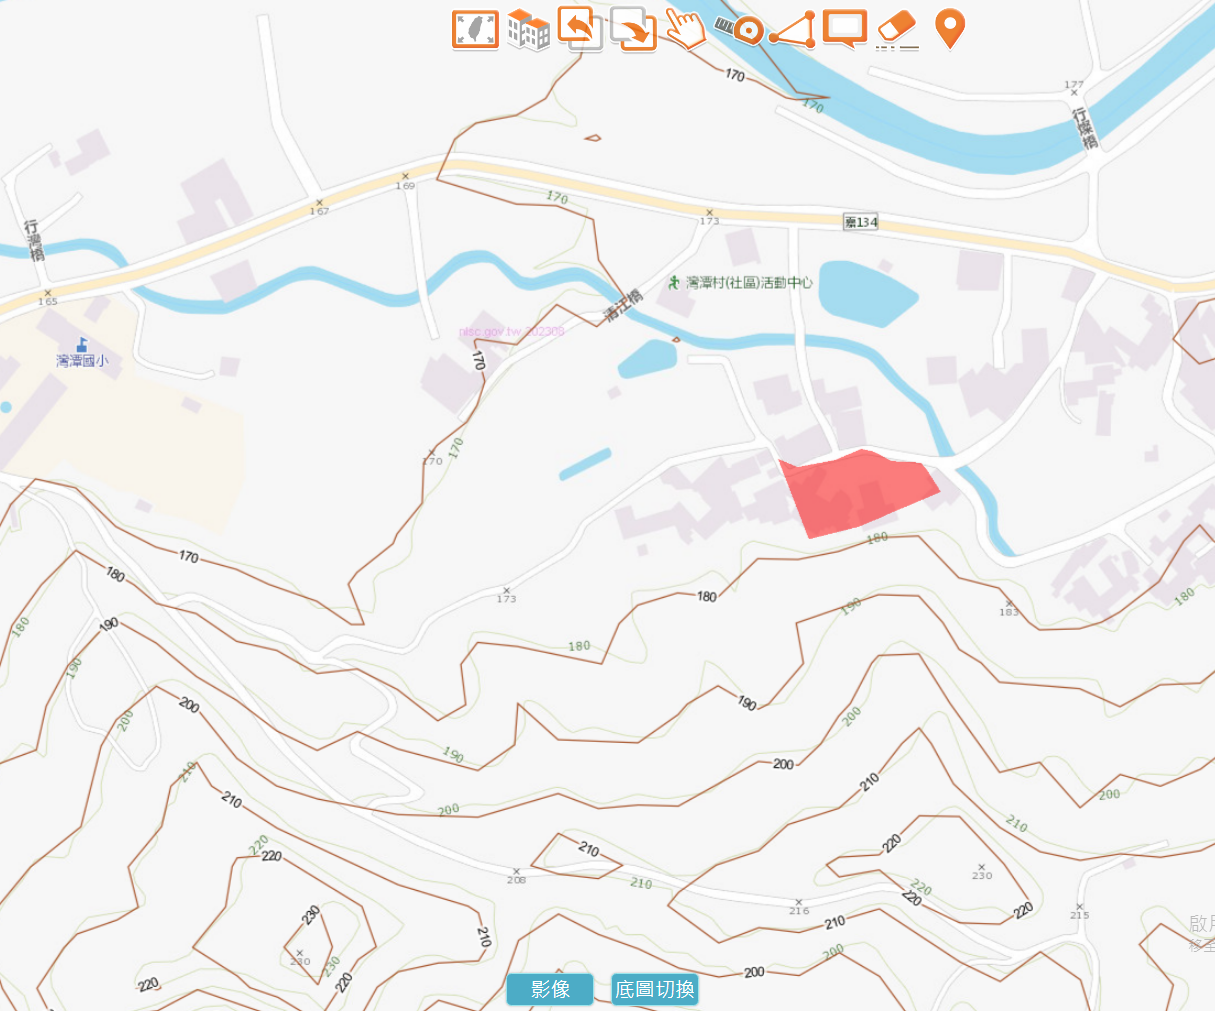Click the 灣潭村(社區)活動中心 map label
Viewport: 1215px width, 1011px height.
[x=750, y=283]
